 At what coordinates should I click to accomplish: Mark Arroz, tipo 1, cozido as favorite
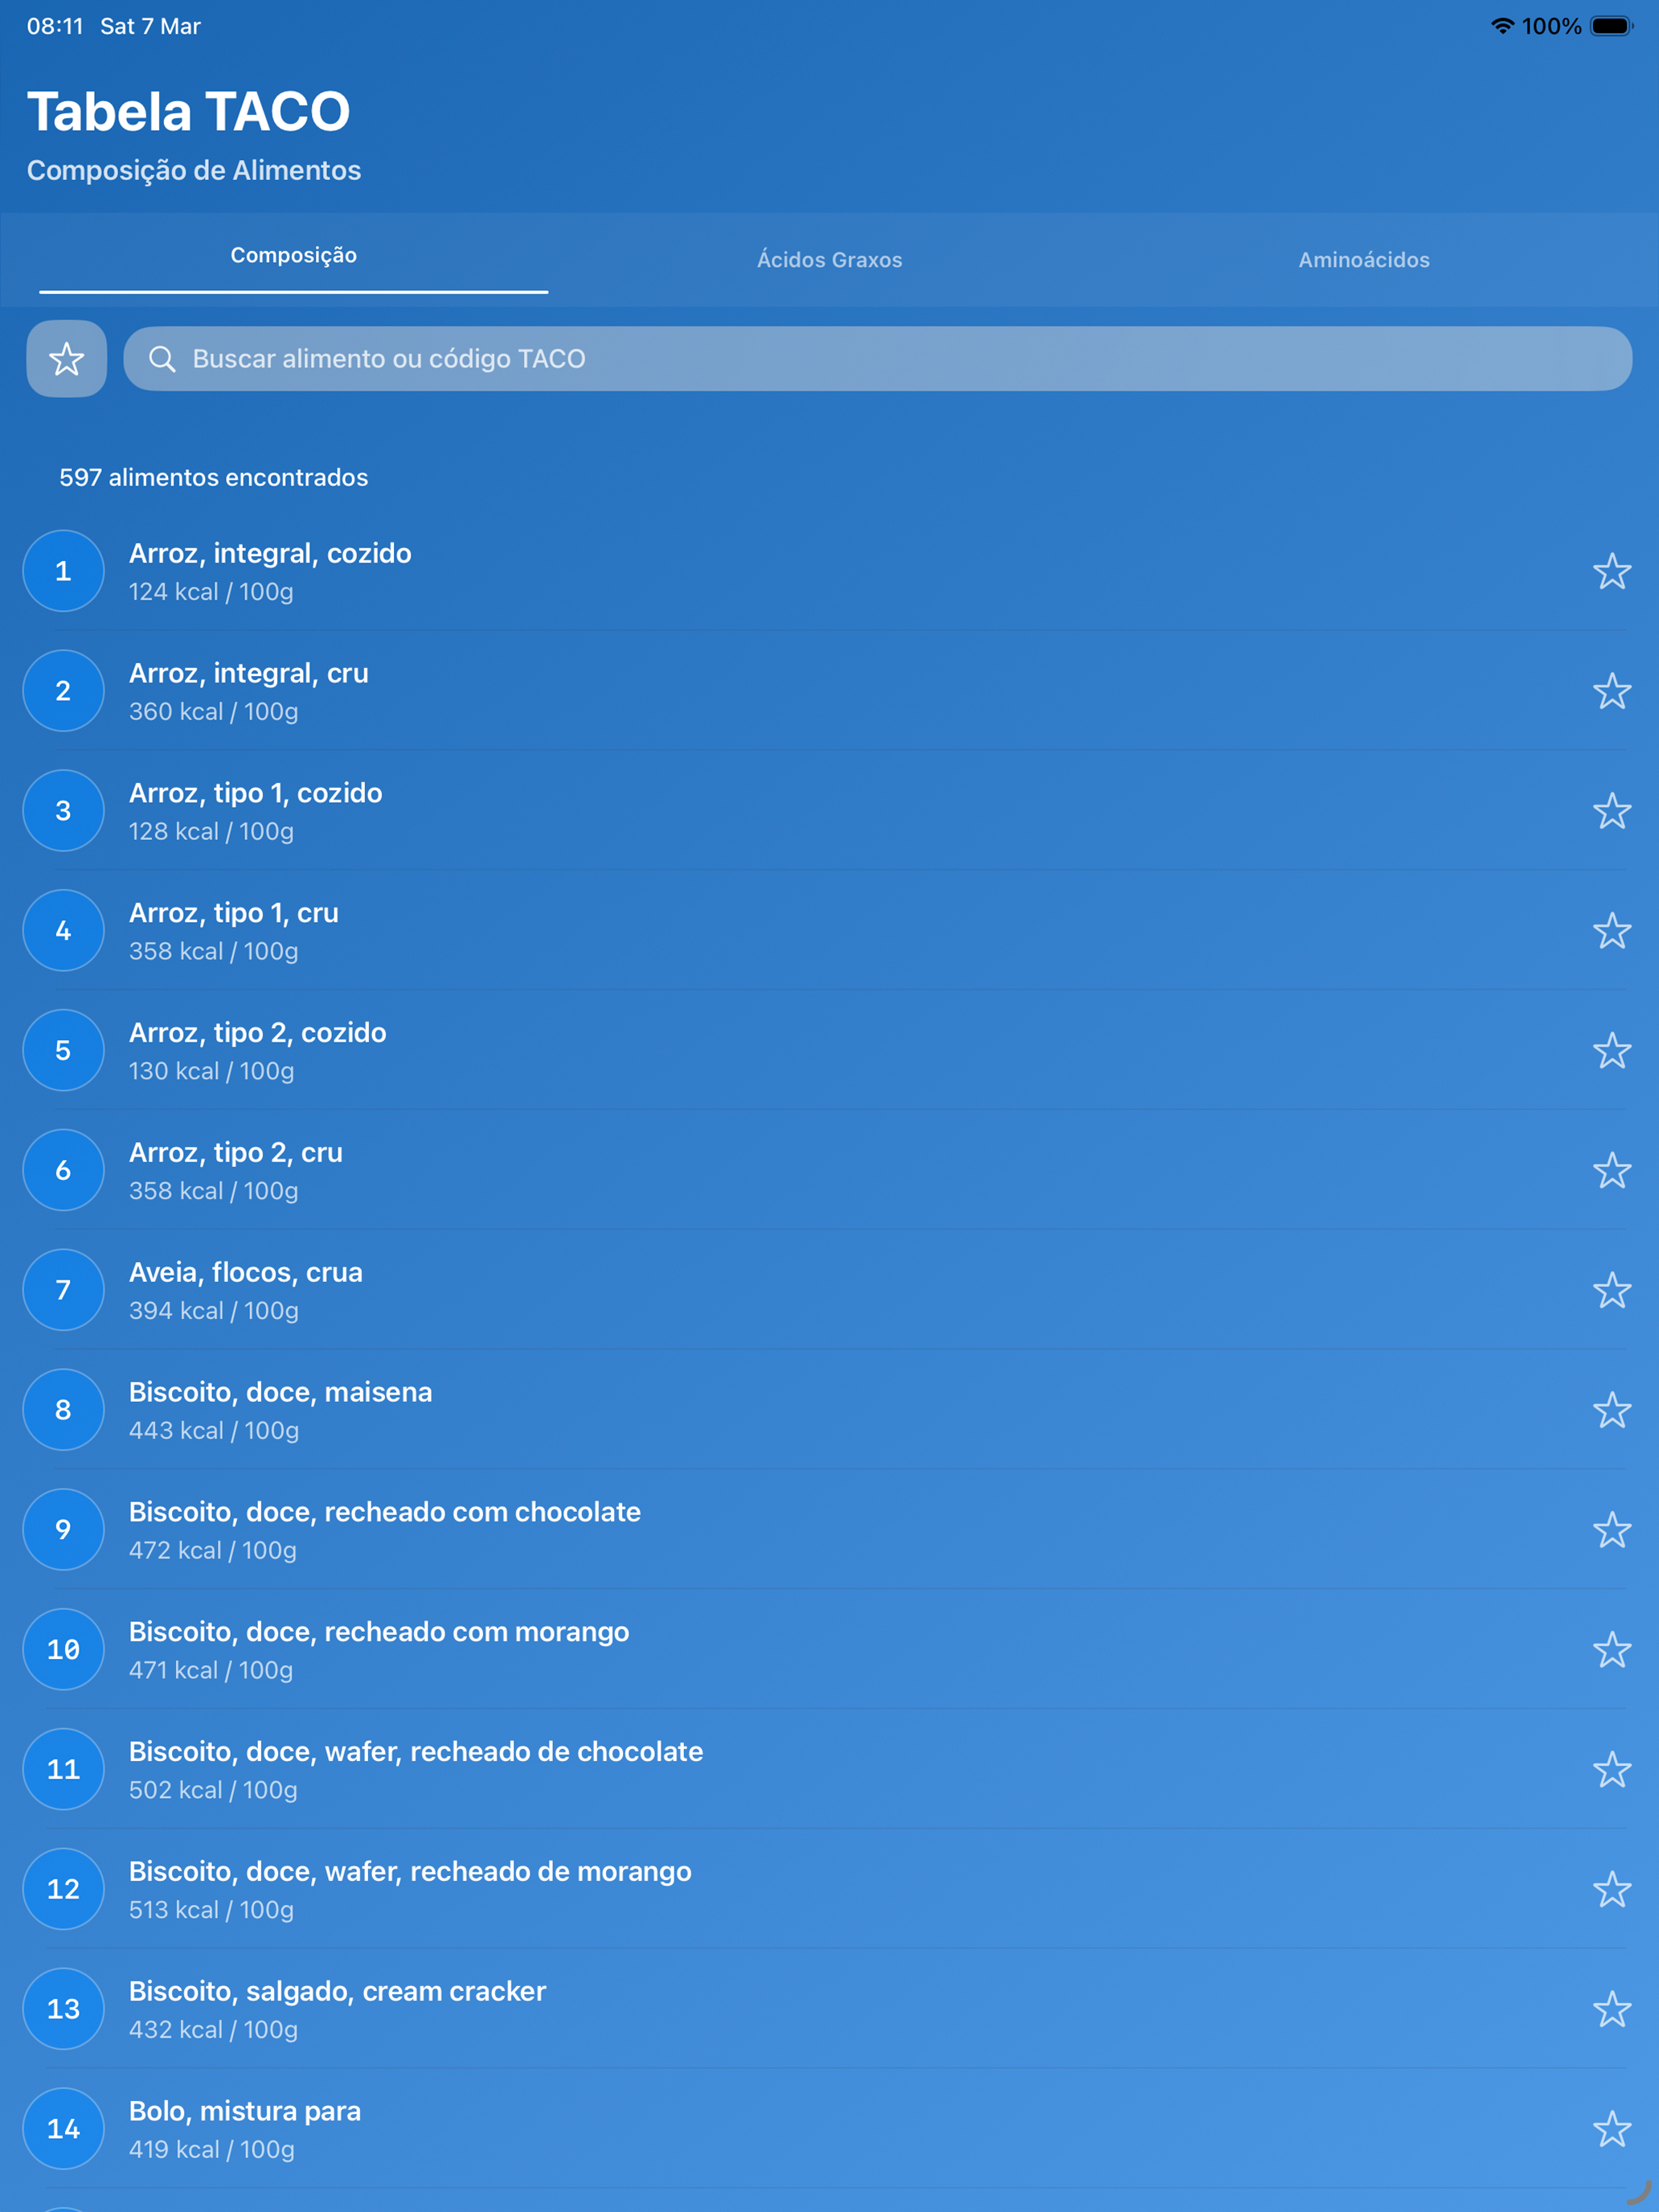click(1612, 811)
